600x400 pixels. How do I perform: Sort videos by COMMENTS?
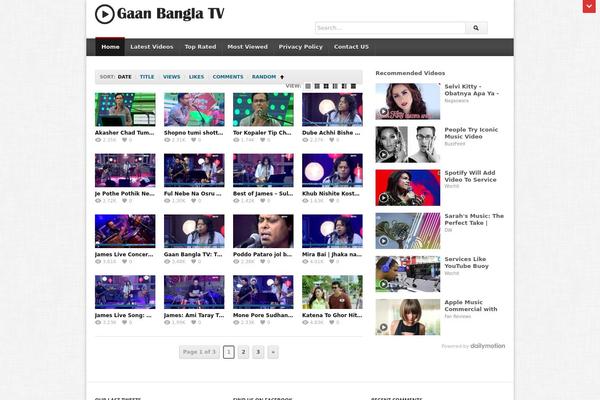click(x=228, y=77)
